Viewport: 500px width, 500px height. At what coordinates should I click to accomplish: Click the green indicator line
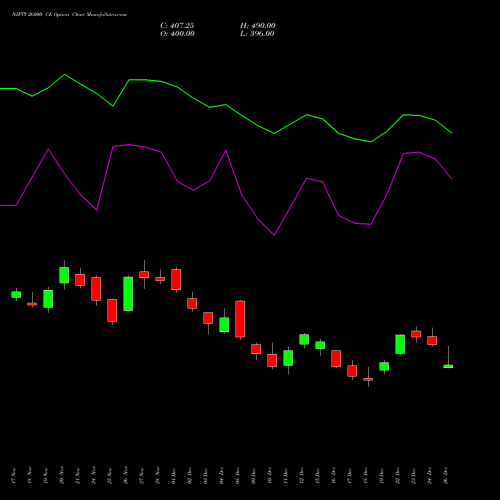225,105
